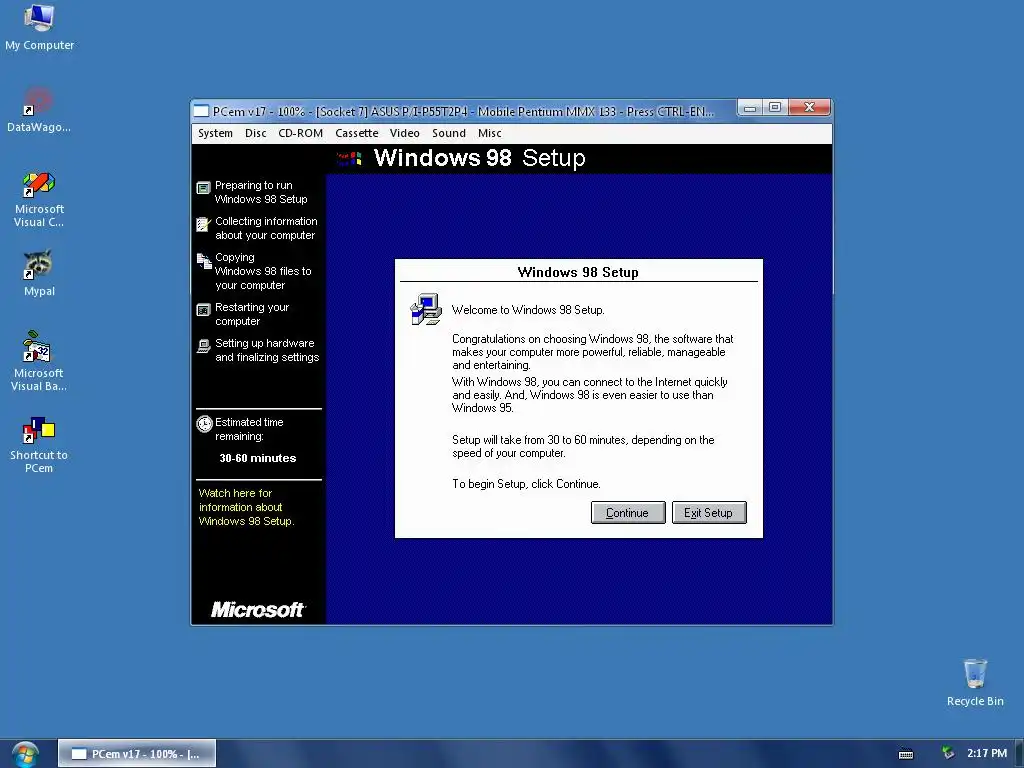Click the 'Windows 98 Setup' dialog heading
Image resolution: width=1024 pixels, height=768 pixels.
(x=578, y=272)
